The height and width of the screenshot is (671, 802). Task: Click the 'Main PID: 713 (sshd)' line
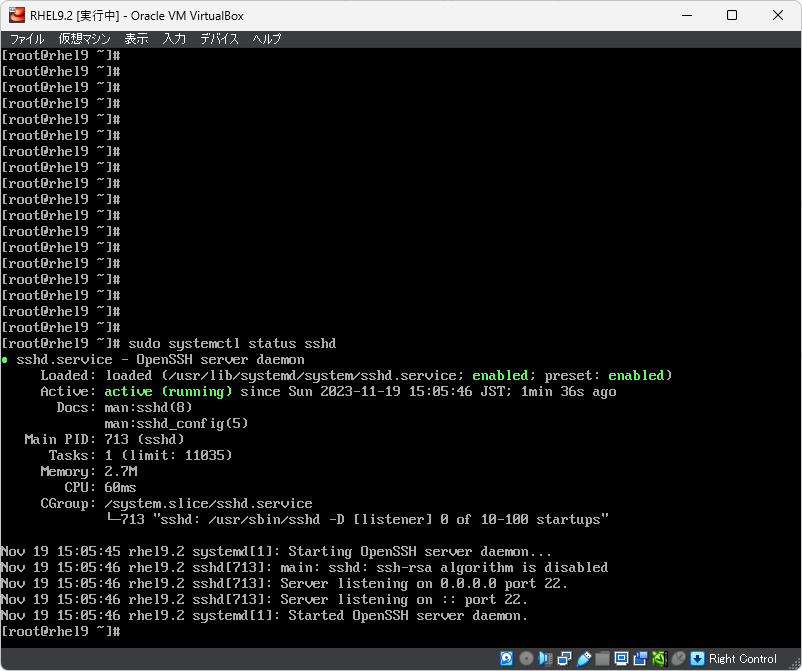pos(104,439)
